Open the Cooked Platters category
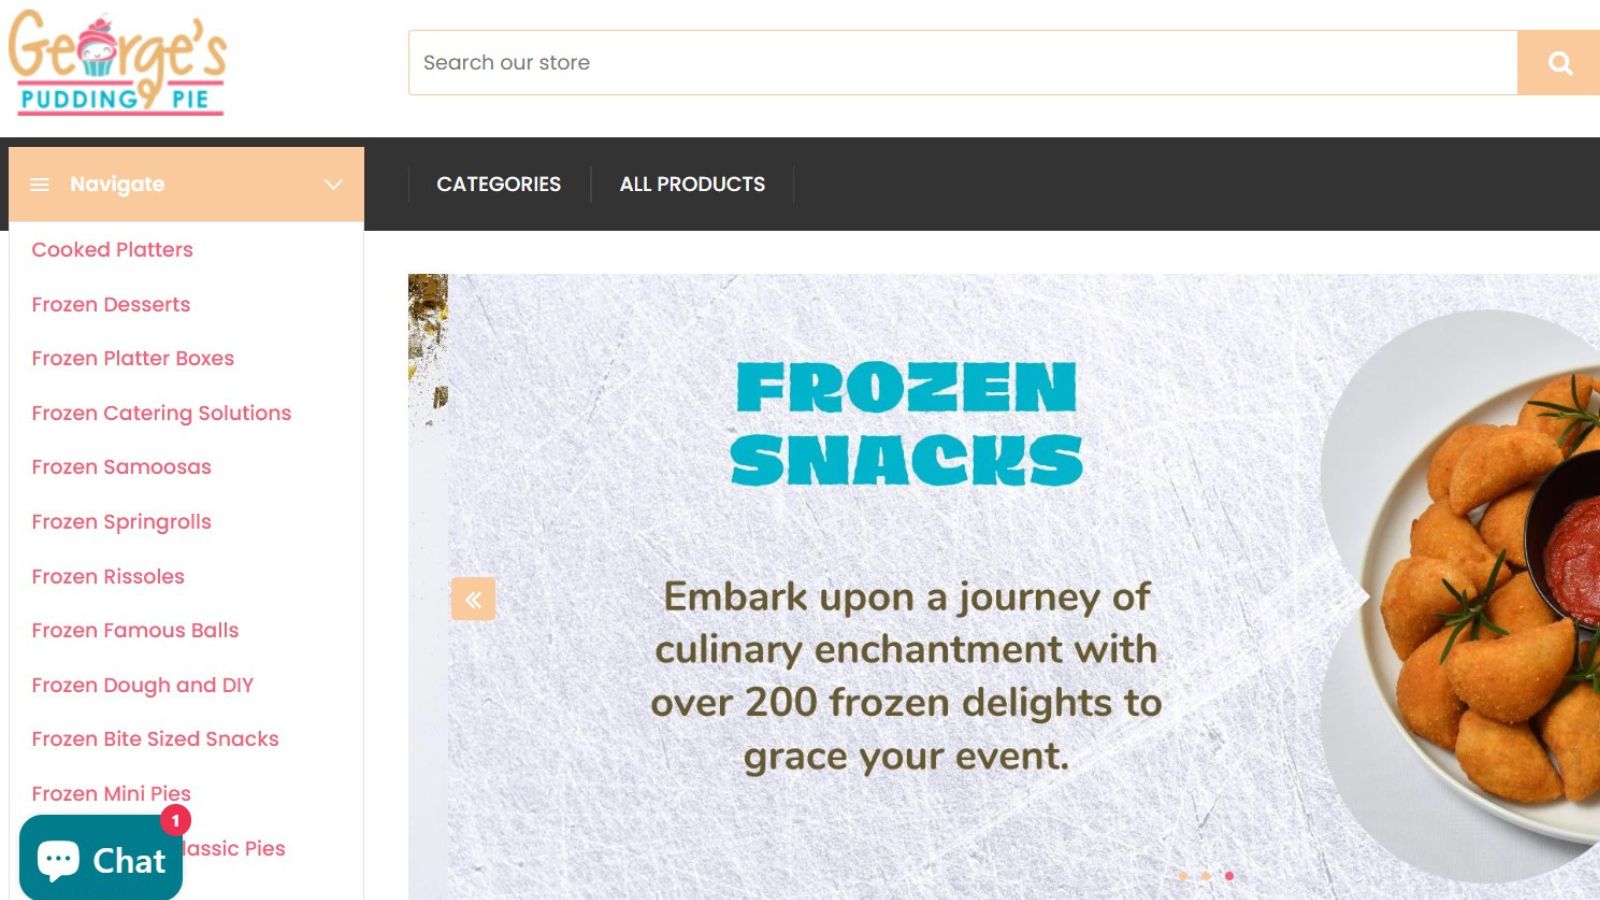This screenshot has width=1600, height=900. pyautogui.click(x=112, y=250)
